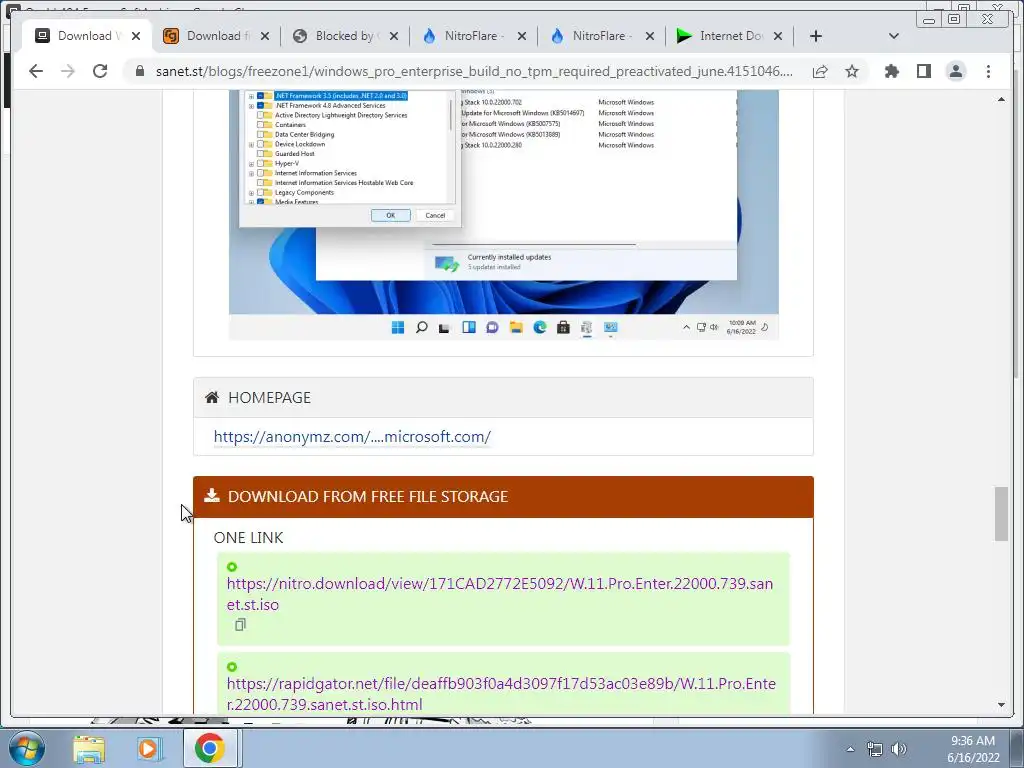1024x768 pixels.
Task: Open a new tab
Action: [x=816, y=37]
